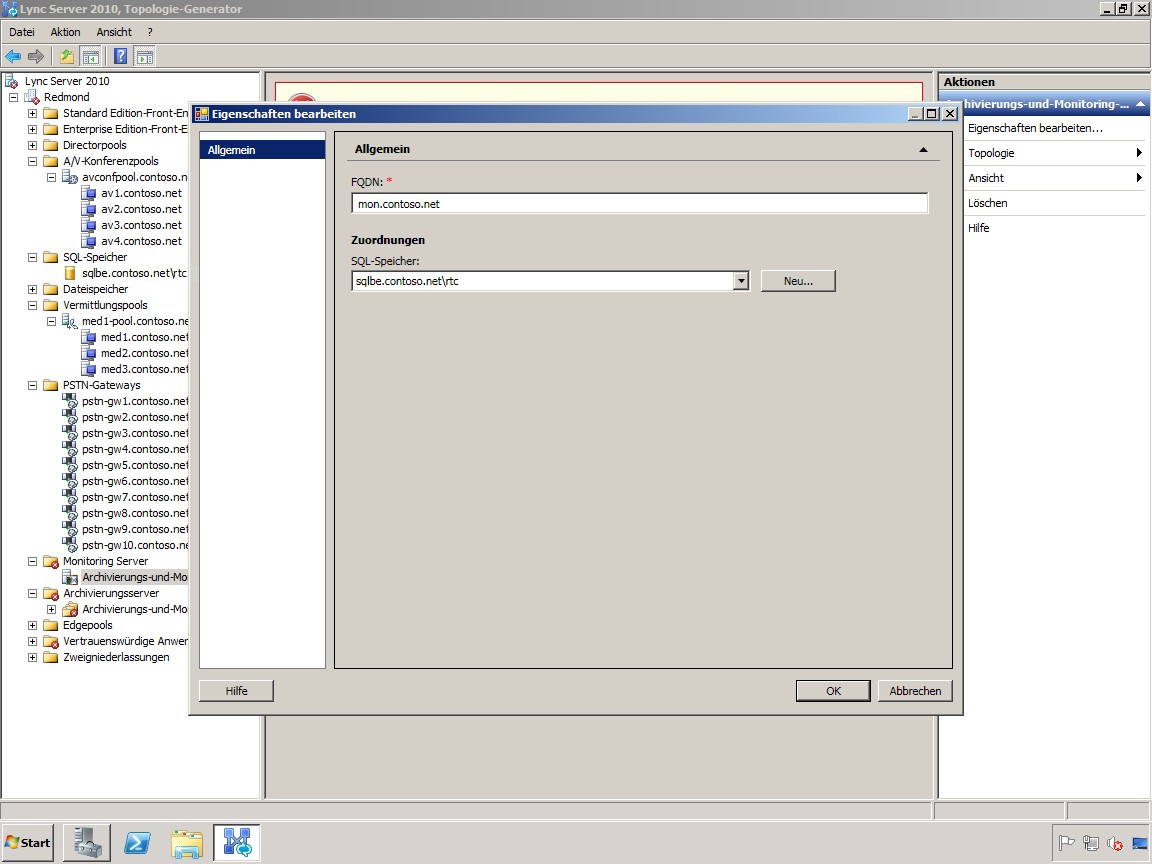Open PowerShell from the taskbar
1152x864 pixels.
pos(137,843)
